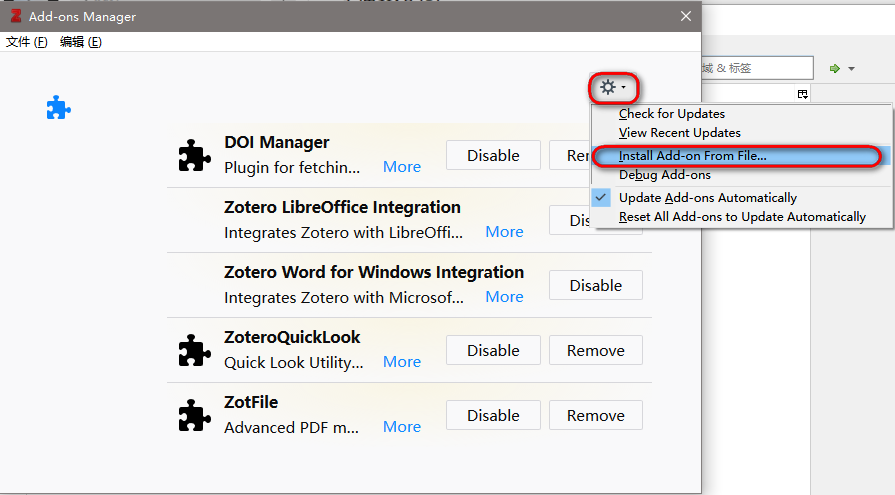Click the search field in Zotero window
The width and height of the screenshot is (895, 495).
pos(757,68)
